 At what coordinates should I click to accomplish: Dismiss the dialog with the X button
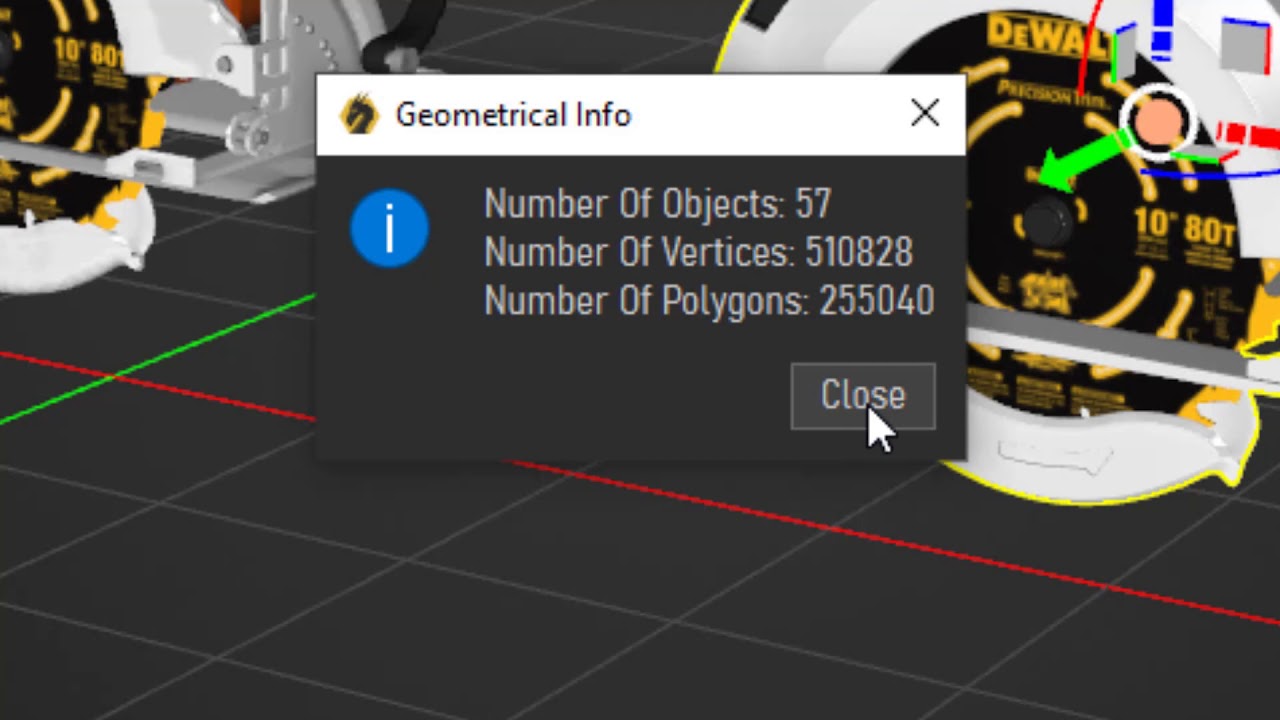(924, 113)
